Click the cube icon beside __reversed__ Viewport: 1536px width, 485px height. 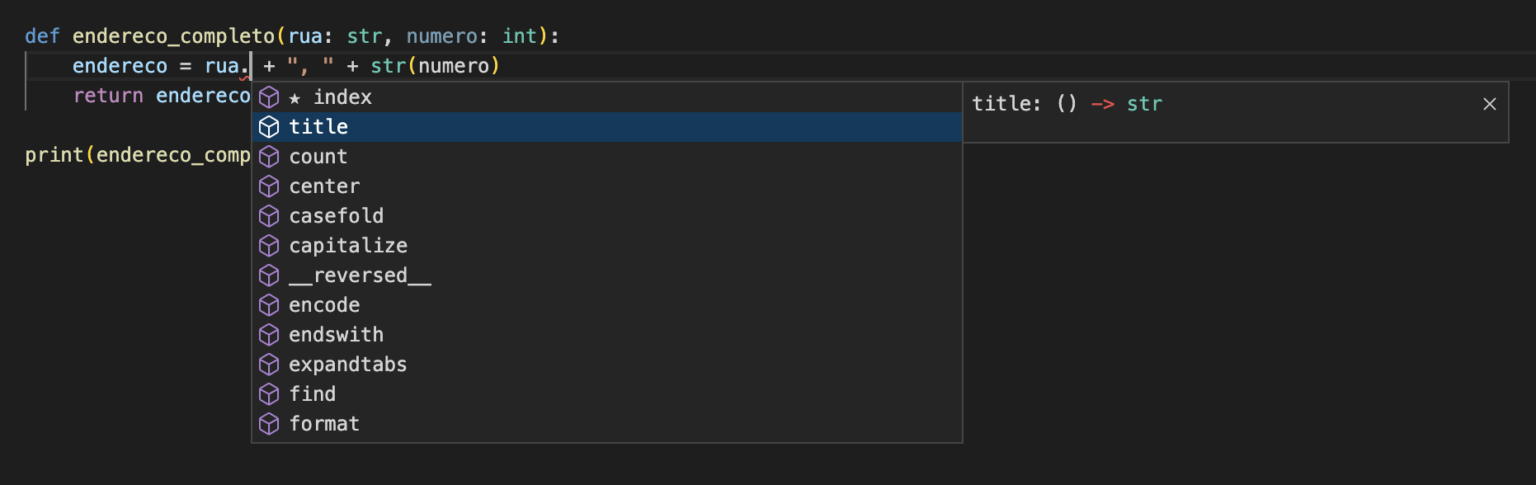[x=269, y=275]
